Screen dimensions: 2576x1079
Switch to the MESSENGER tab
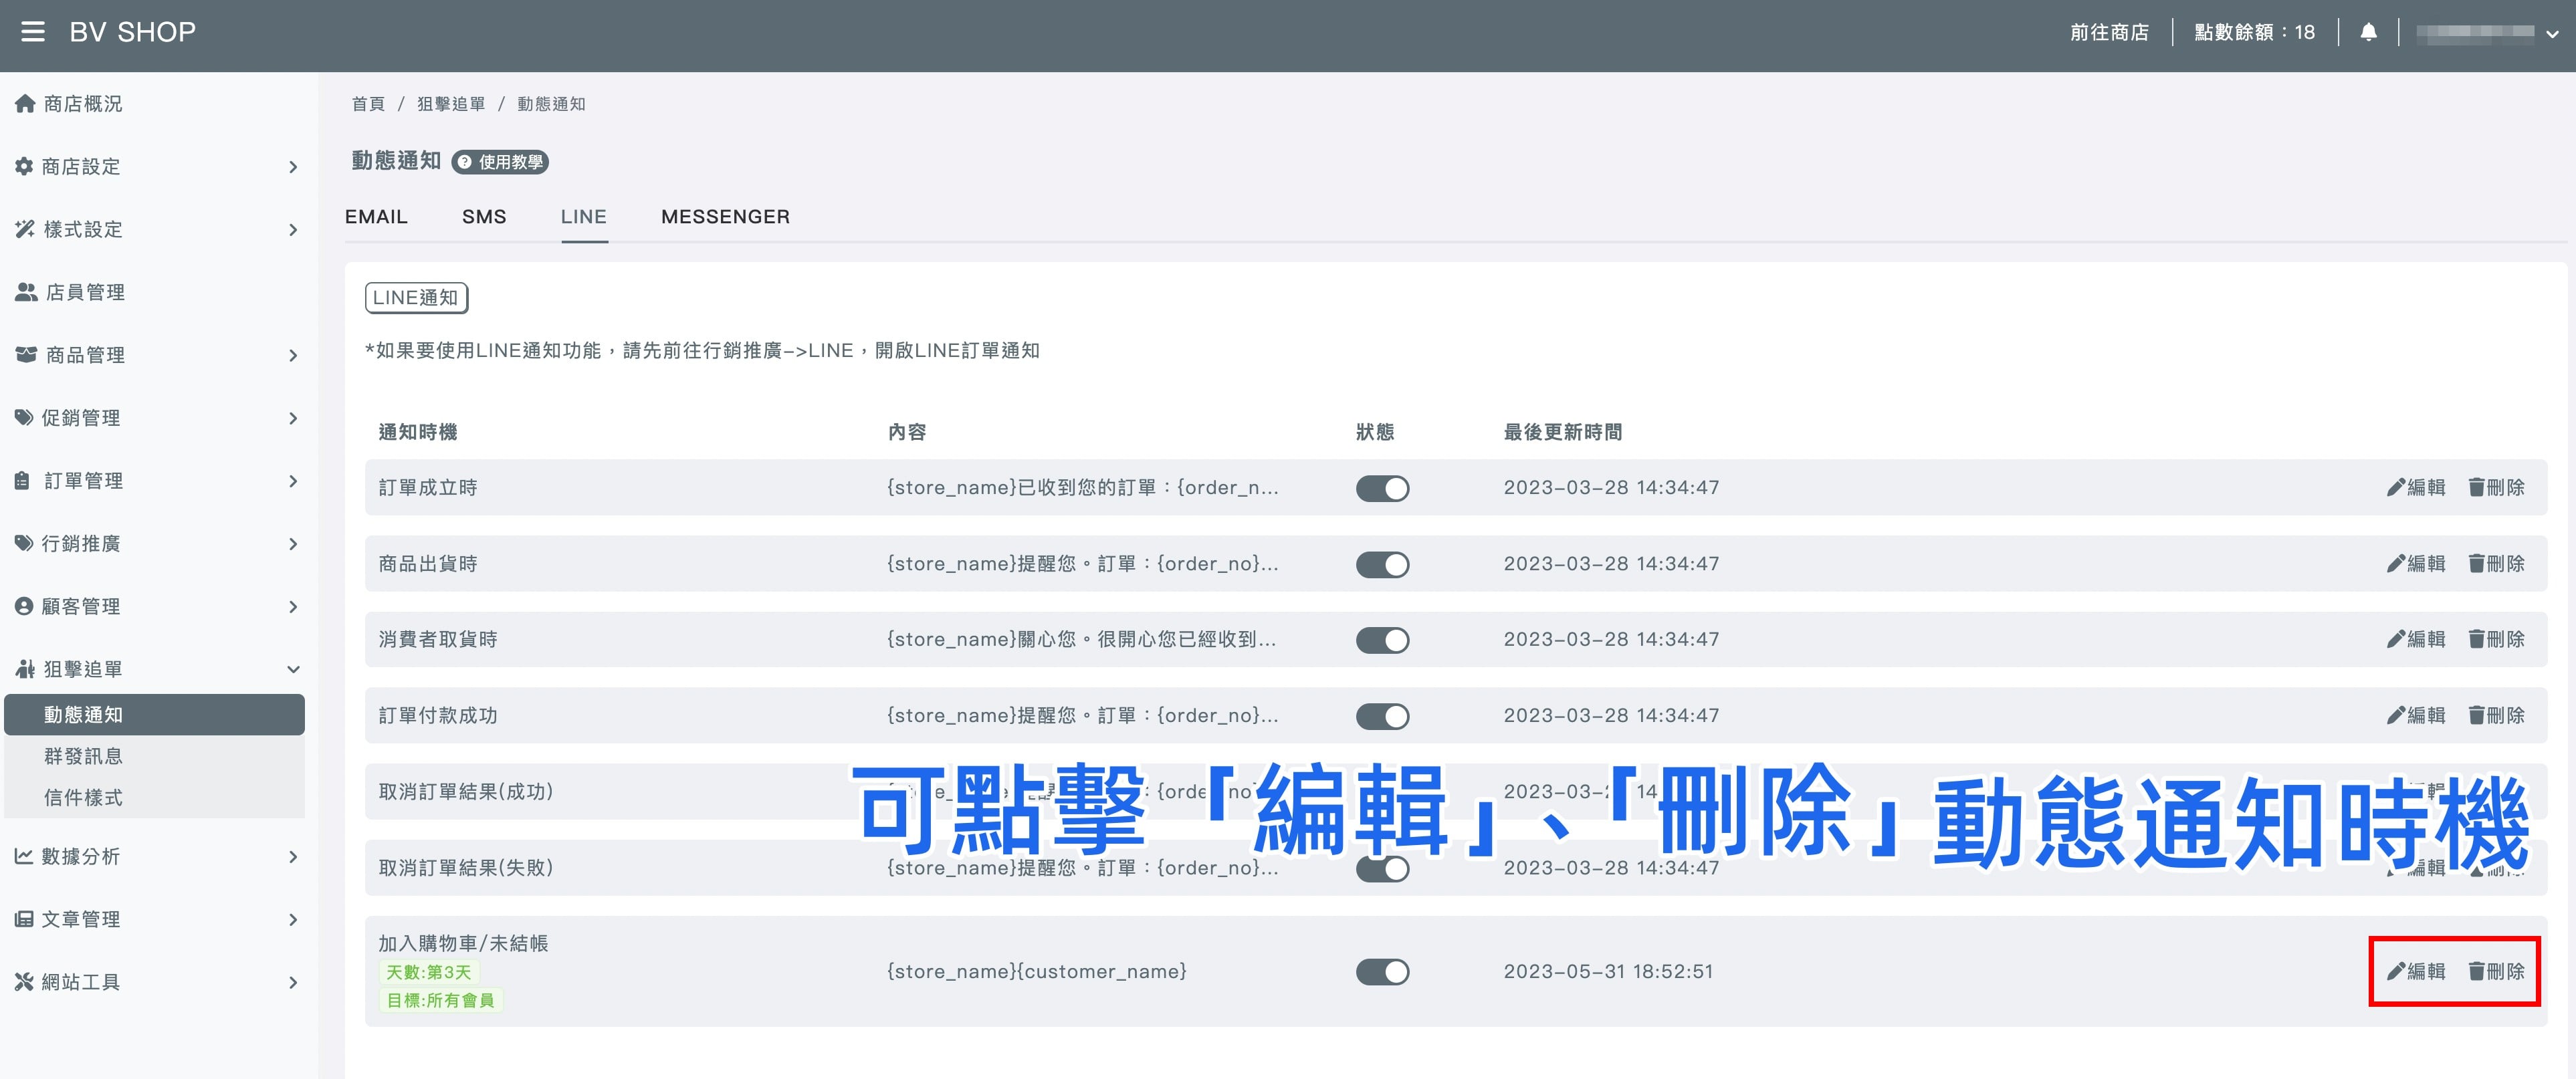coord(725,216)
